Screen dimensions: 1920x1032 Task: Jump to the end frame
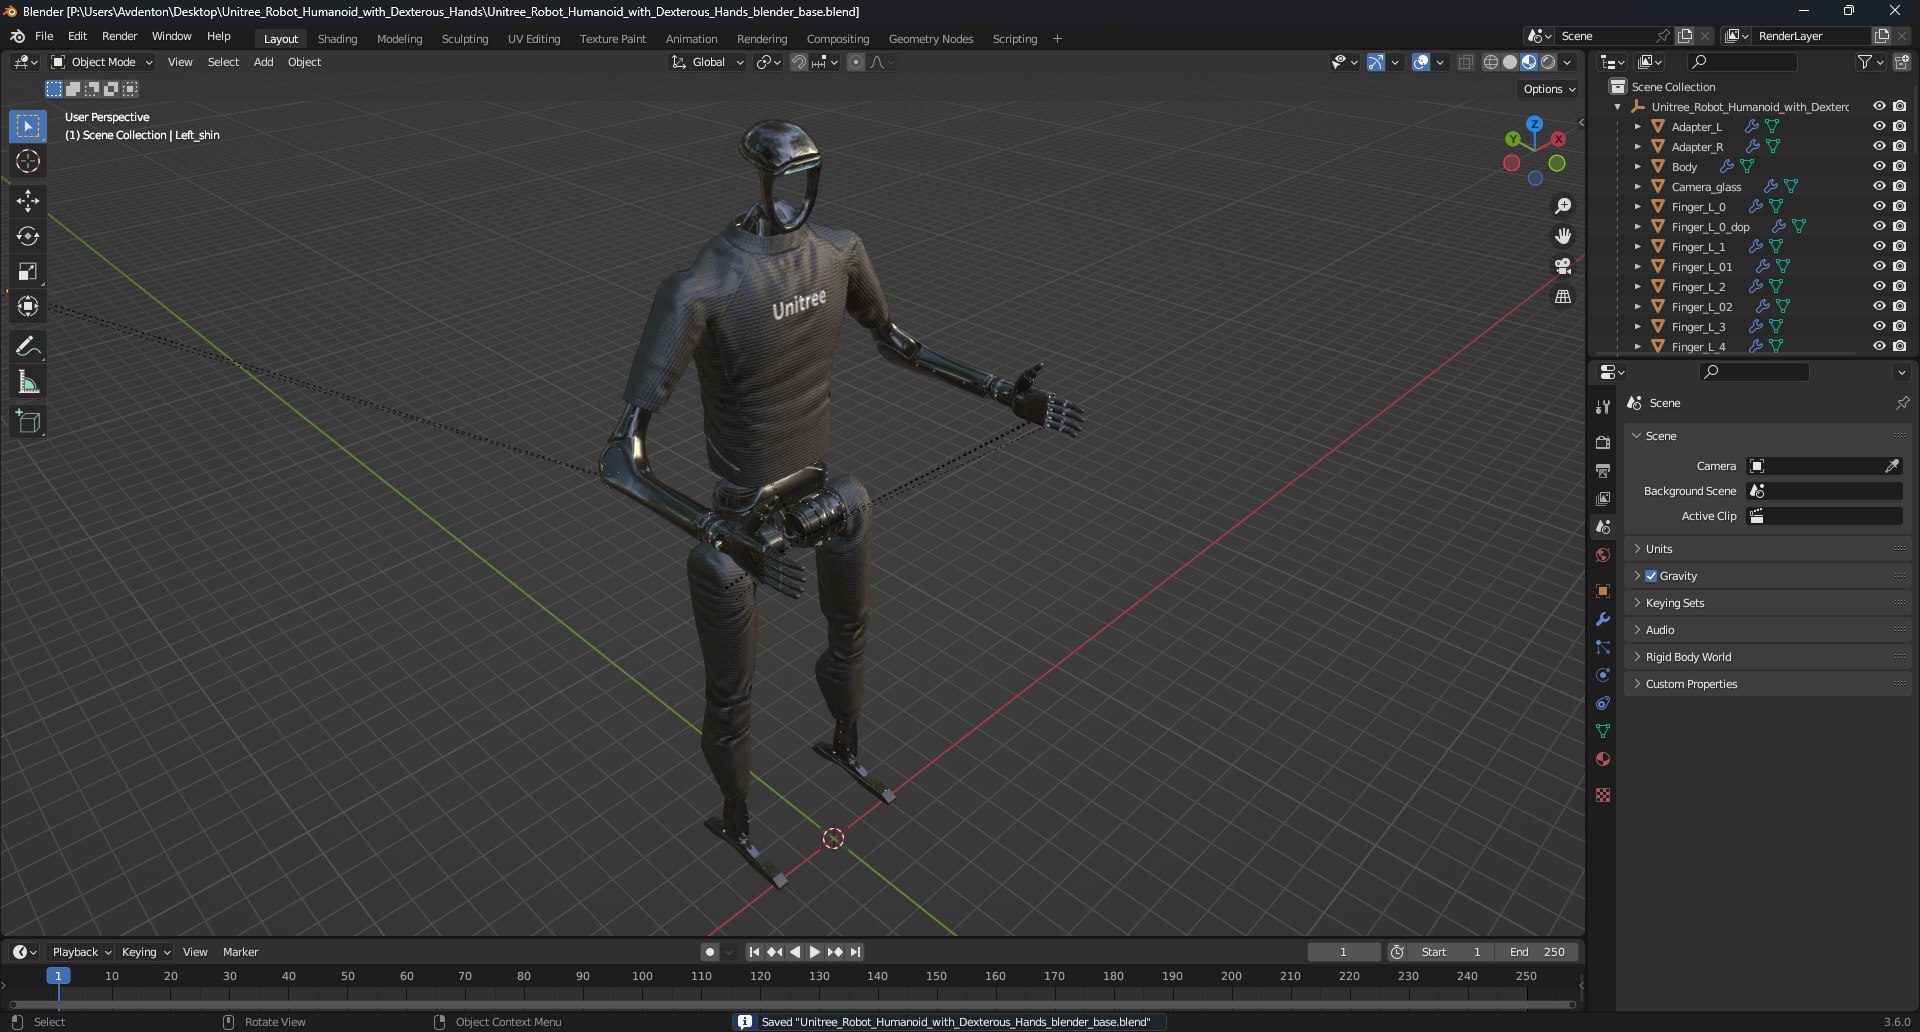tap(855, 952)
